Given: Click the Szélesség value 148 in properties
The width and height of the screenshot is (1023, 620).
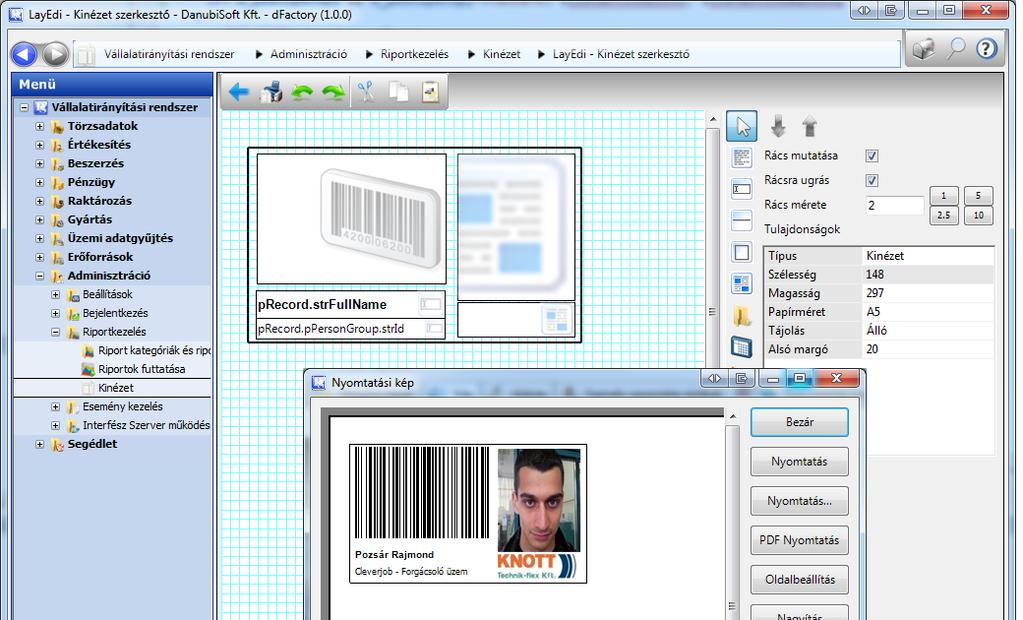Looking at the screenshot, I should 875,275.
